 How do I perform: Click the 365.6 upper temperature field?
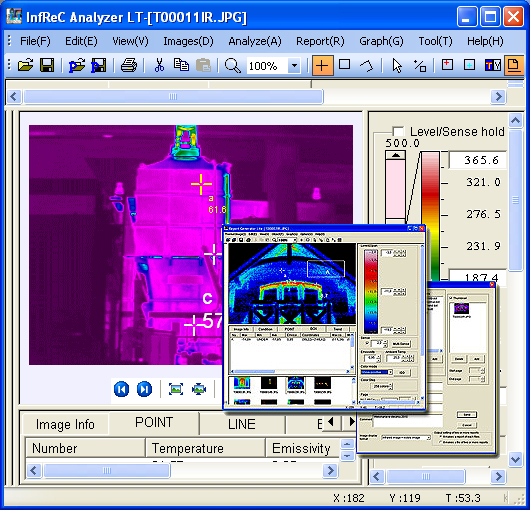tap(478, 160)
